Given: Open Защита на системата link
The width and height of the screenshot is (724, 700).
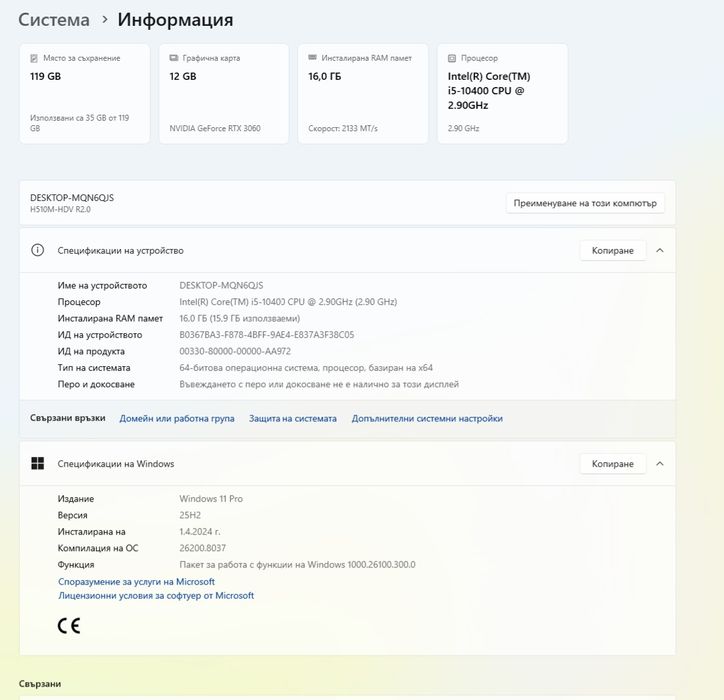Looking at the screenshot, I should pos(293,418).
